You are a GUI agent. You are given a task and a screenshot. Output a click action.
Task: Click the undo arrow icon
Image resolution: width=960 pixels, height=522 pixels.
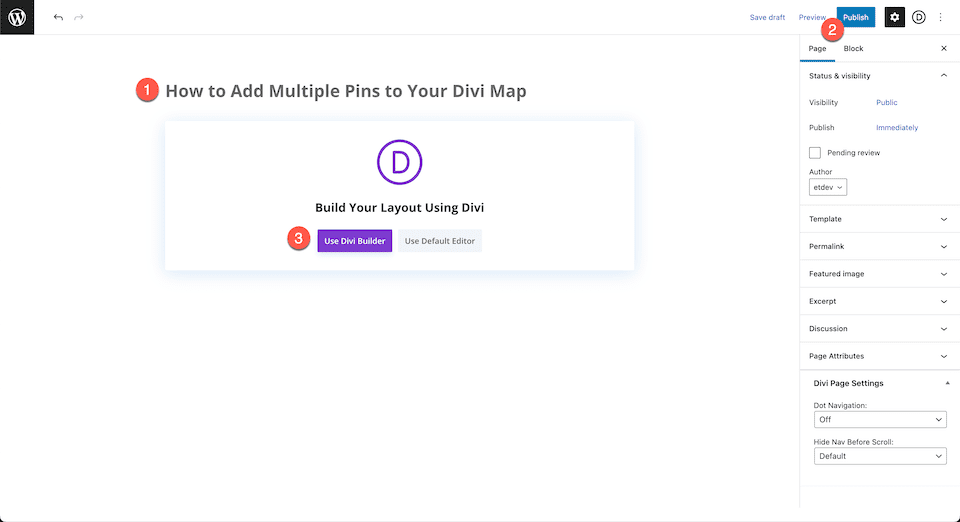[x=58, y=18]
